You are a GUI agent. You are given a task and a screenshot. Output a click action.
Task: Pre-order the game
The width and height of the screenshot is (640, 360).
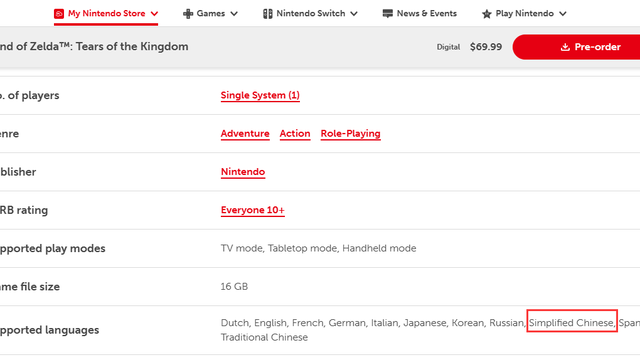576,47
